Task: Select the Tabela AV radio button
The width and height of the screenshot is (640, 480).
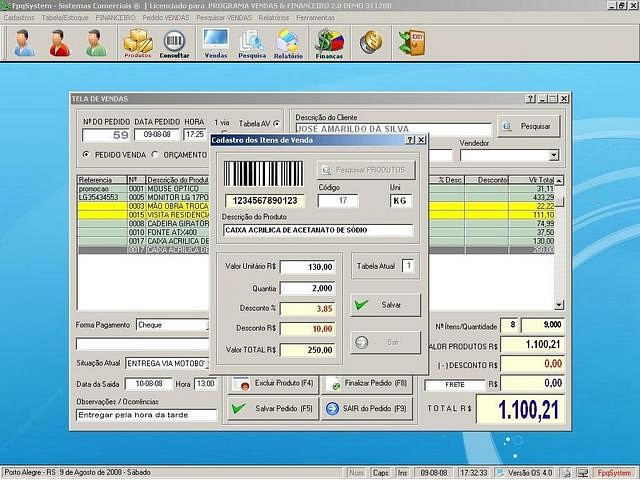Action: pos(277,122)
